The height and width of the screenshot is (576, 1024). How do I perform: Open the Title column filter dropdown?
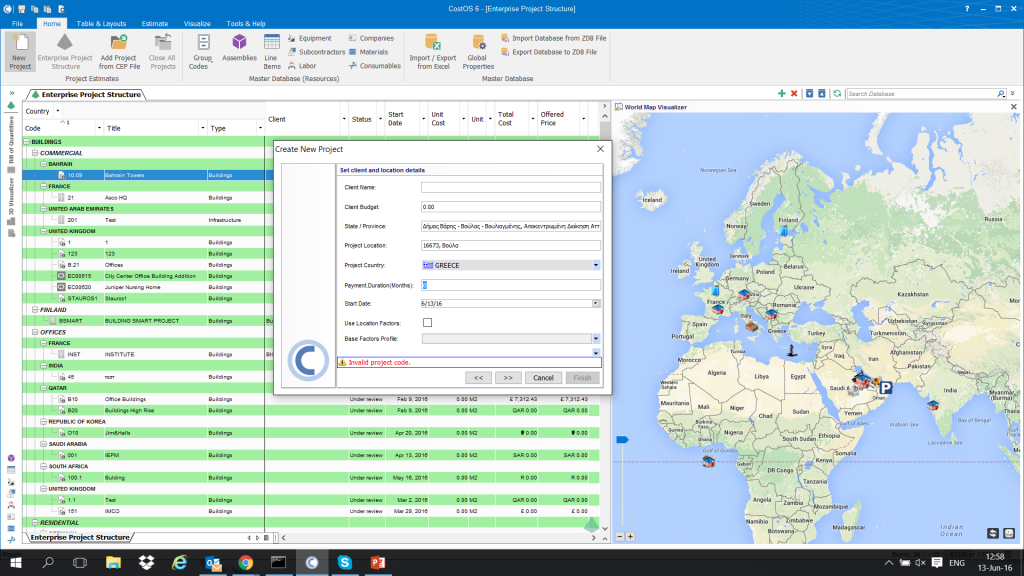tap(202, 128)
